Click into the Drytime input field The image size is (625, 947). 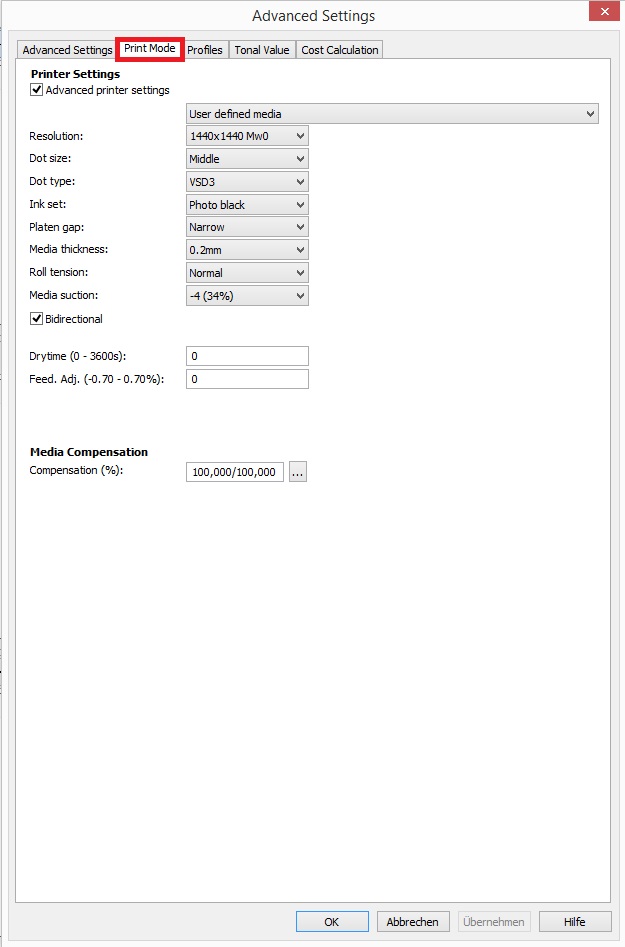[x=247, y=357]
